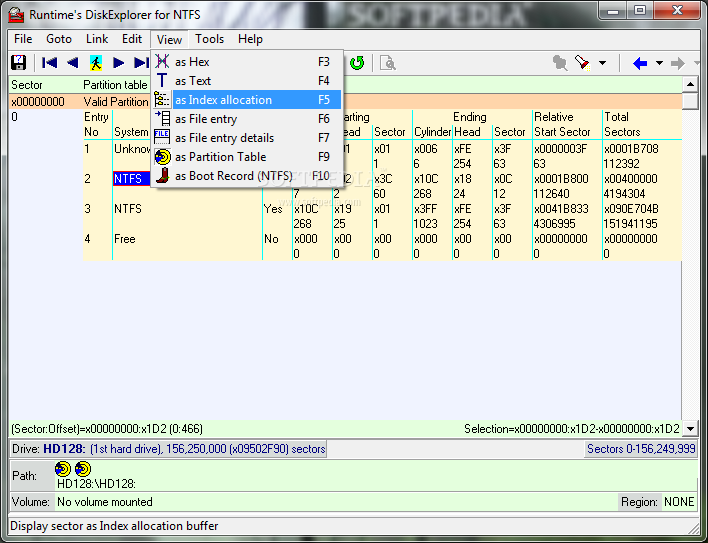The width and height of the screenshot is (708, 543).
Task: Open the Edit menu
Action: (x=132, y=39)
